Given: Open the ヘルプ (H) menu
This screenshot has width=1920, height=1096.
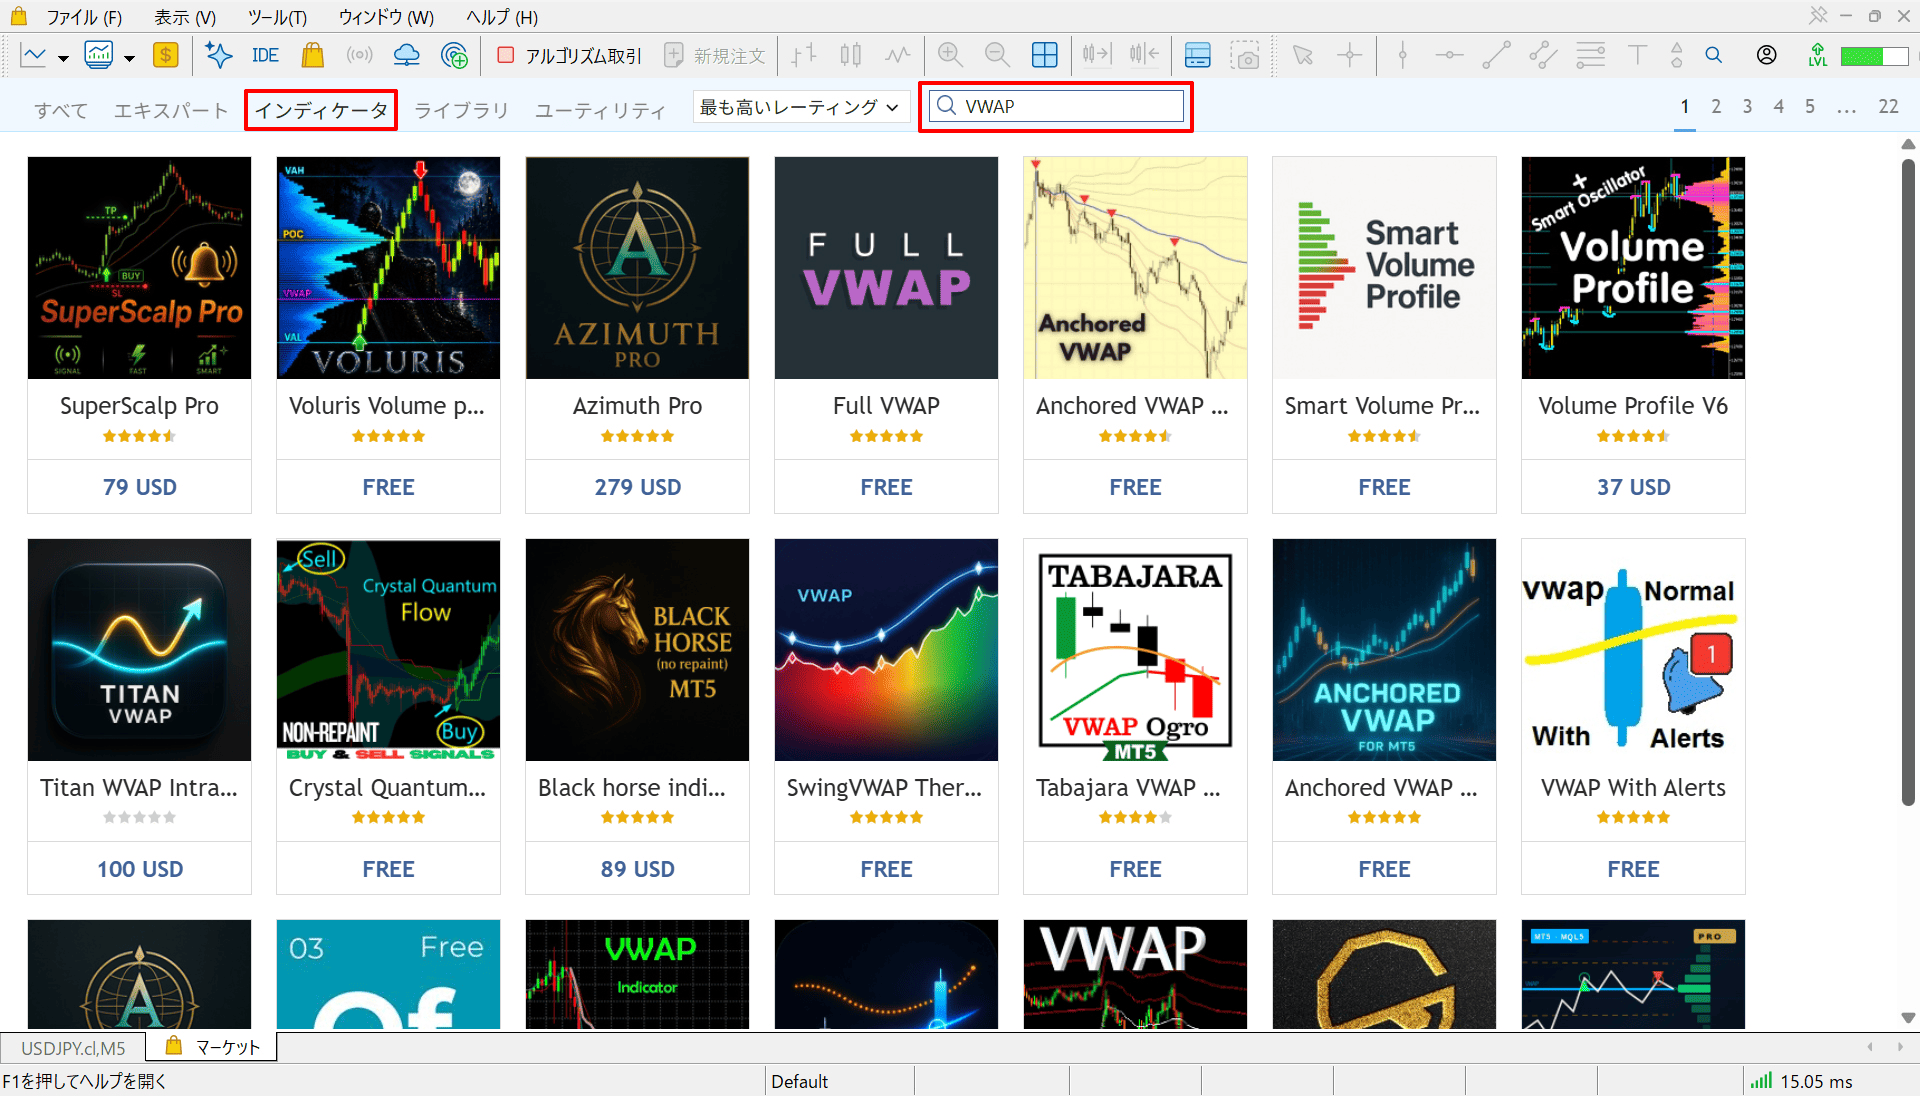Looking at the screenshot, I should coord(502,17).
